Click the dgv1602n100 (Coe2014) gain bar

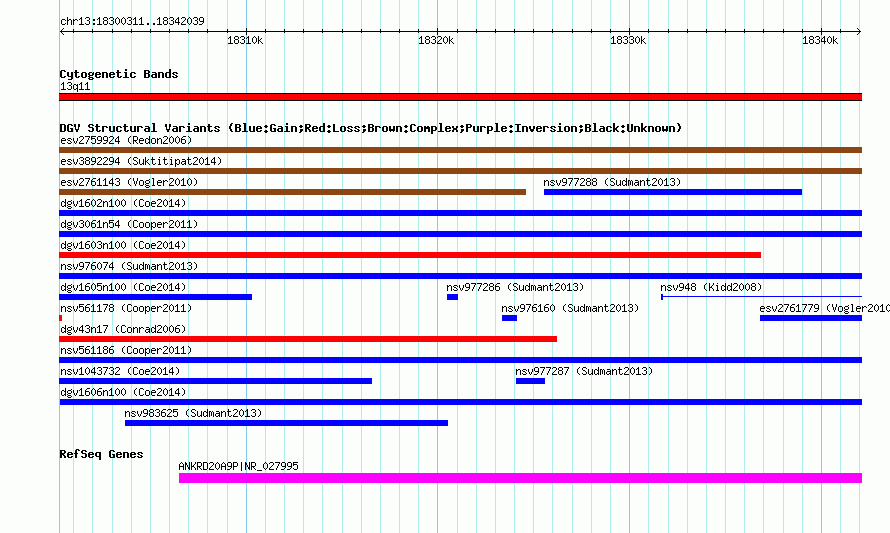click(460, 213)
